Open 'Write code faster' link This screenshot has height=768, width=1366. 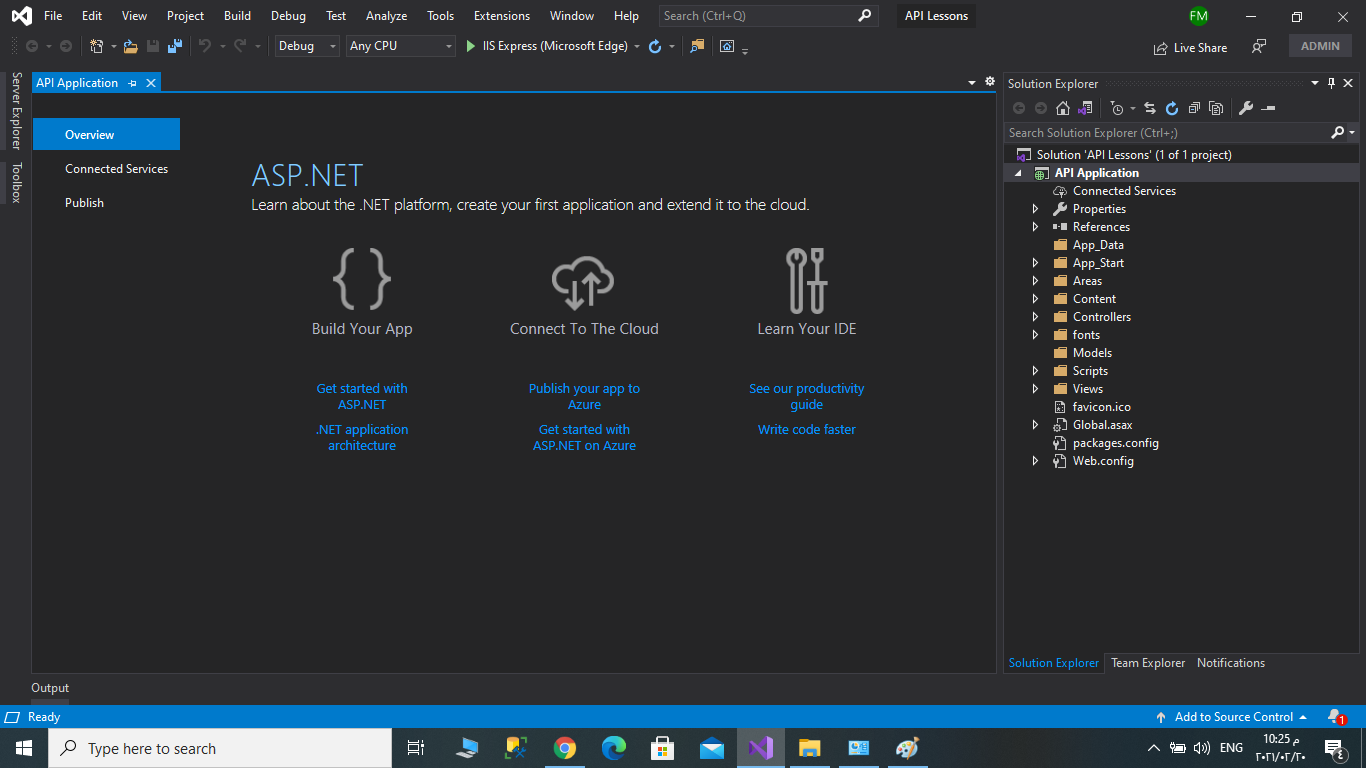(x=806, y=429)
